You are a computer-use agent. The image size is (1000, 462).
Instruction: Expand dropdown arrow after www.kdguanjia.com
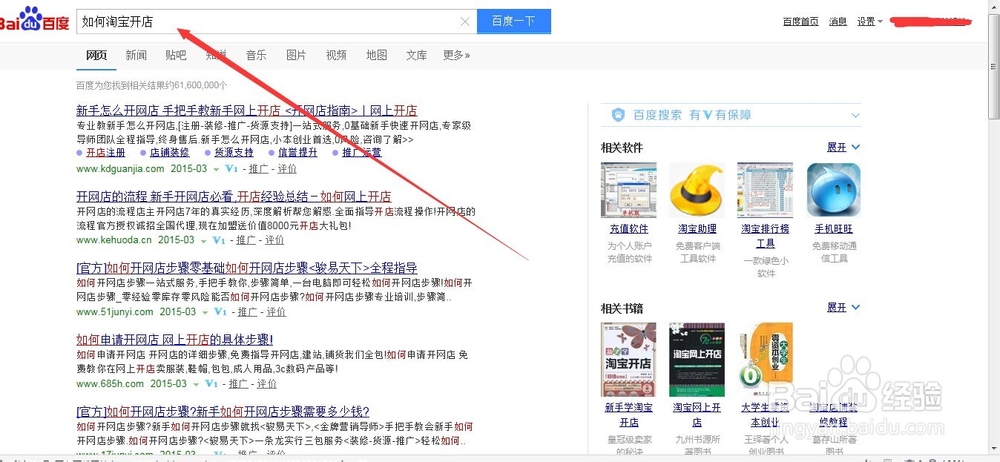coord(216,170)
